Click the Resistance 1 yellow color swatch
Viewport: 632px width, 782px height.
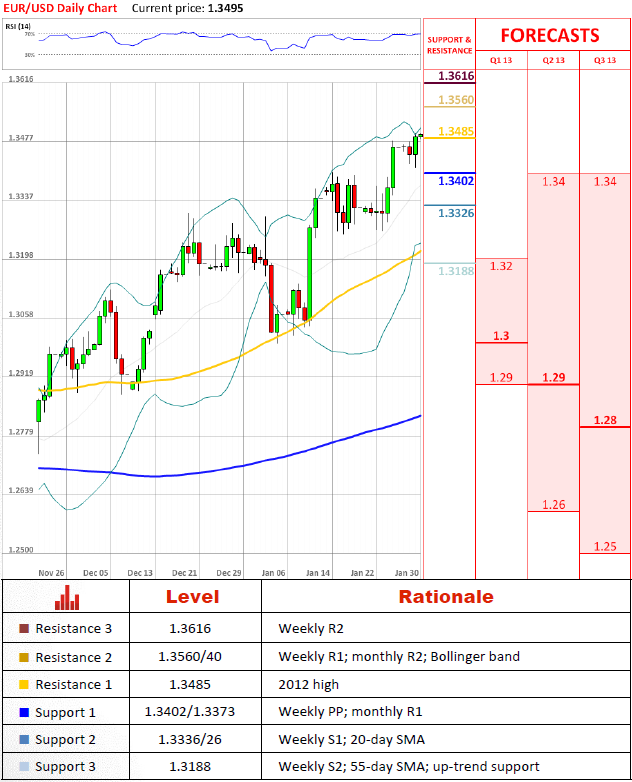24,685
